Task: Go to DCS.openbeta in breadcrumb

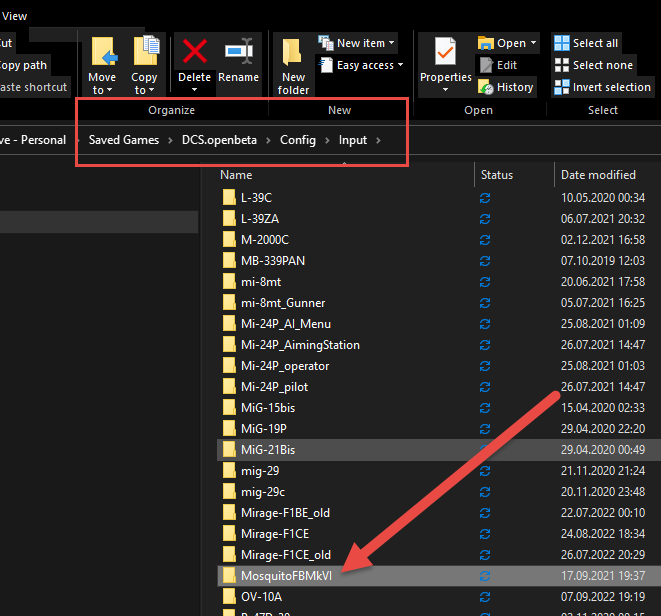Action: (x=219, y=140)
